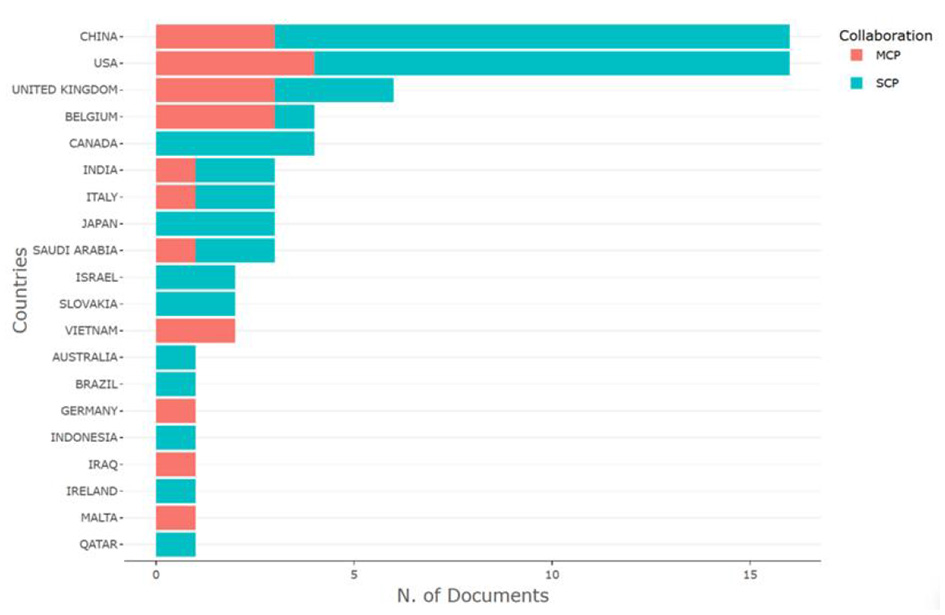Screen dimensions: 945x615
Task: Select United Kingdom's teal SCP segment
Action: tap(334, 90)
